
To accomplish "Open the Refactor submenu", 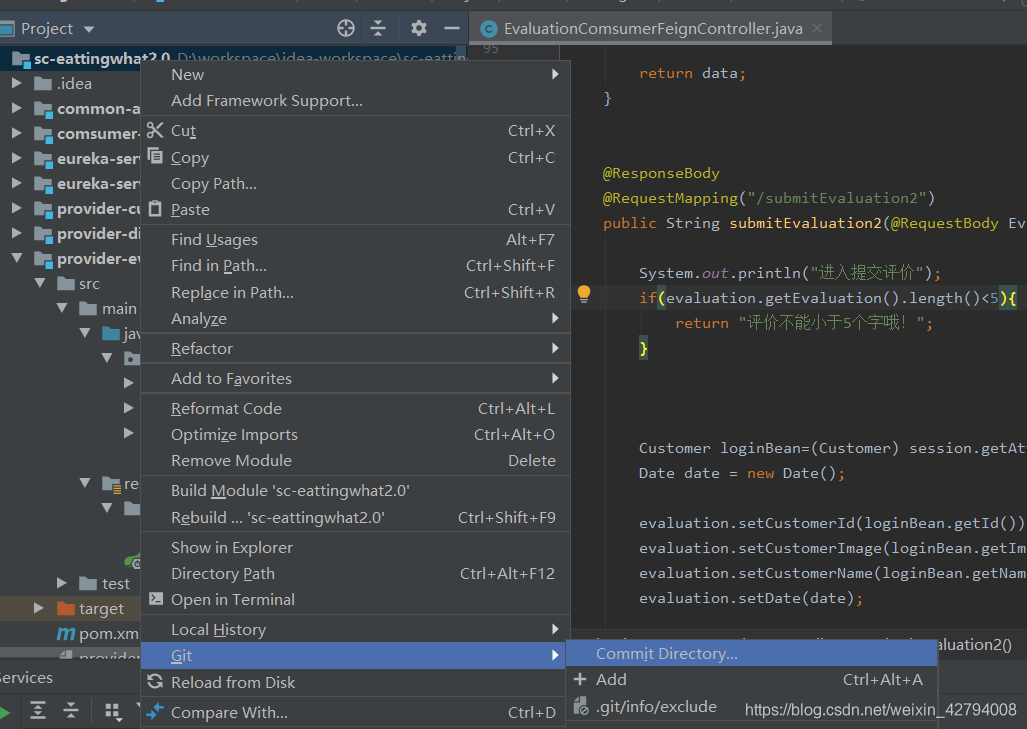I will point(356,348).
